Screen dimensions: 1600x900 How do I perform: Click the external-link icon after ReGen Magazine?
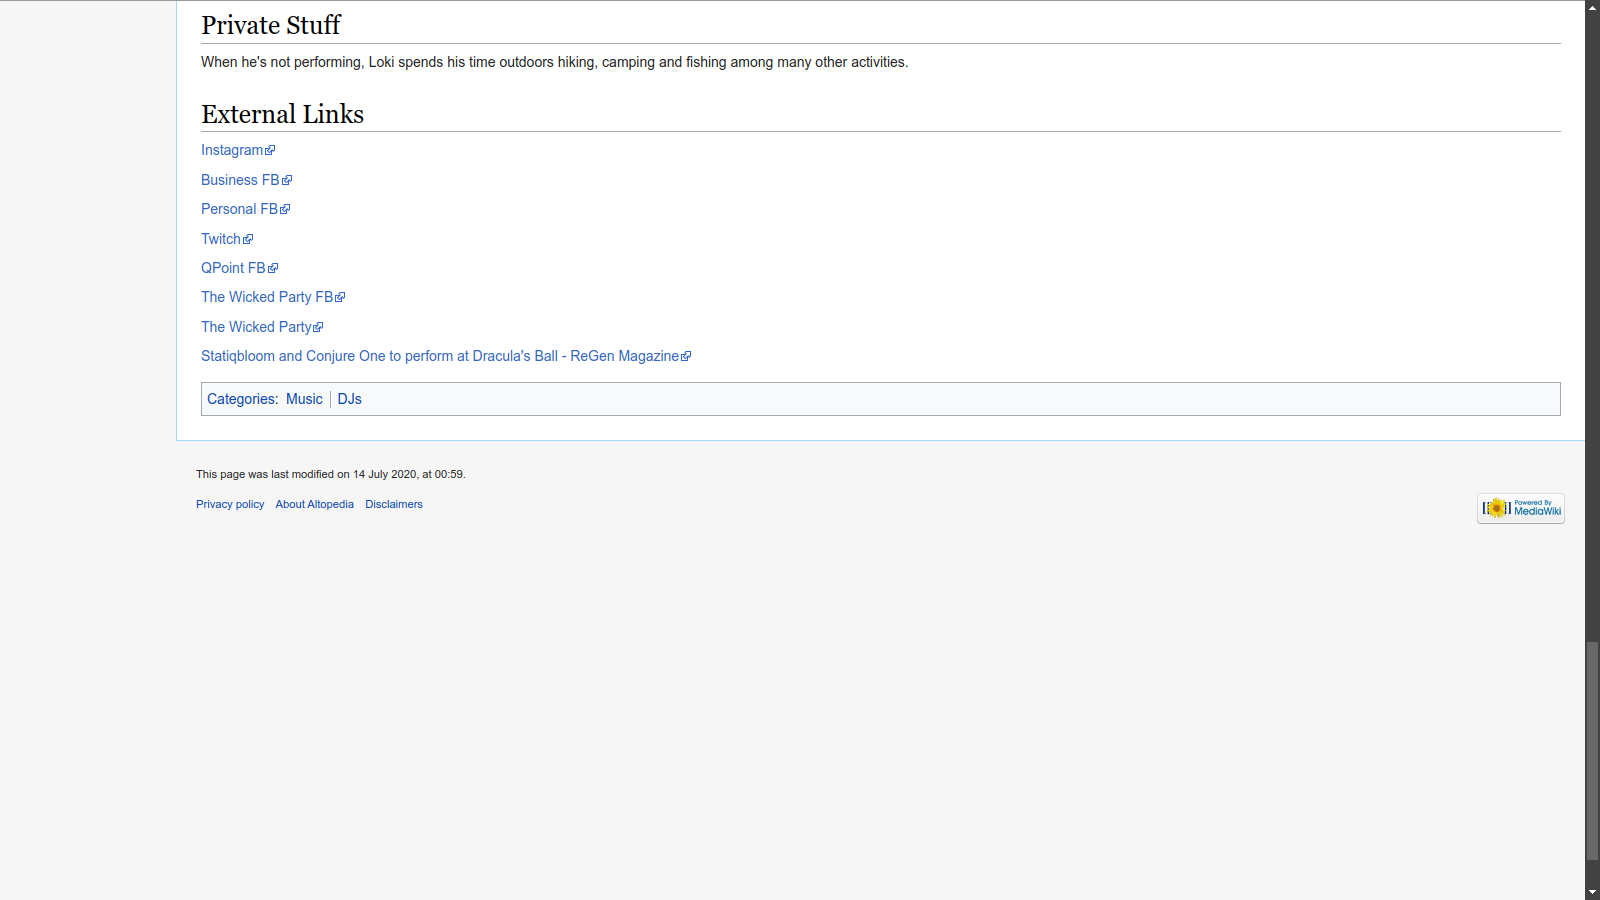tap(686, 357)
